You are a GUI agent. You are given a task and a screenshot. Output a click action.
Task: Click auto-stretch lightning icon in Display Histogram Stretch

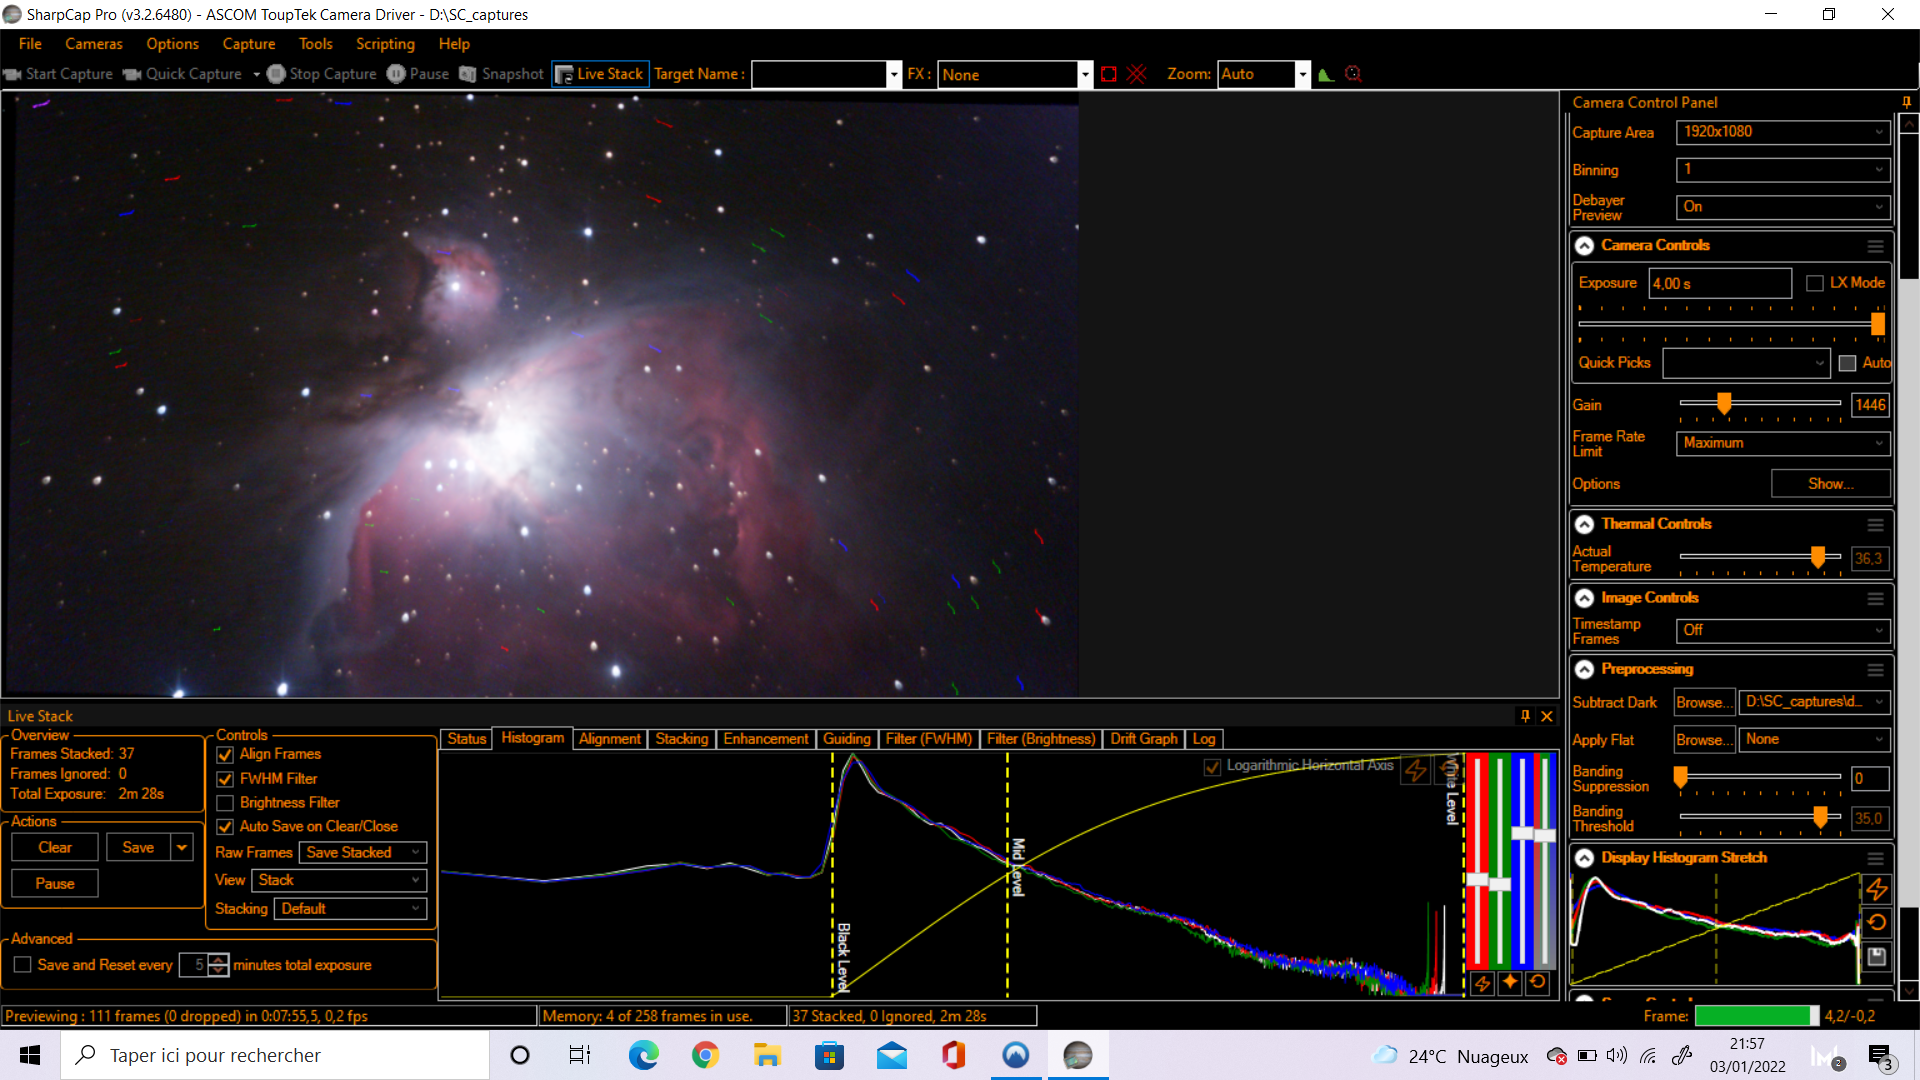pos(1876,889)
